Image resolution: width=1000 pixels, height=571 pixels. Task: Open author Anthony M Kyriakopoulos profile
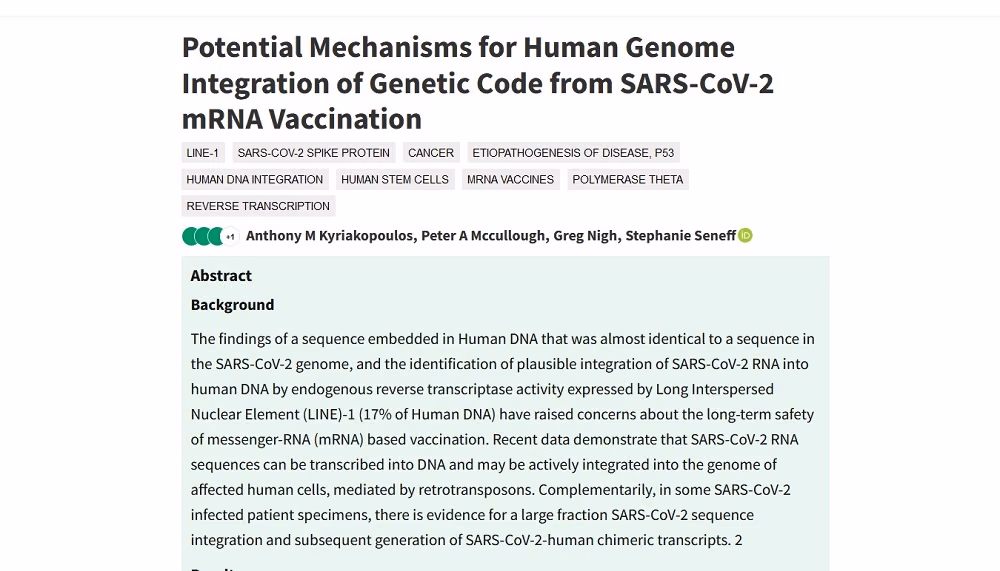329,235
